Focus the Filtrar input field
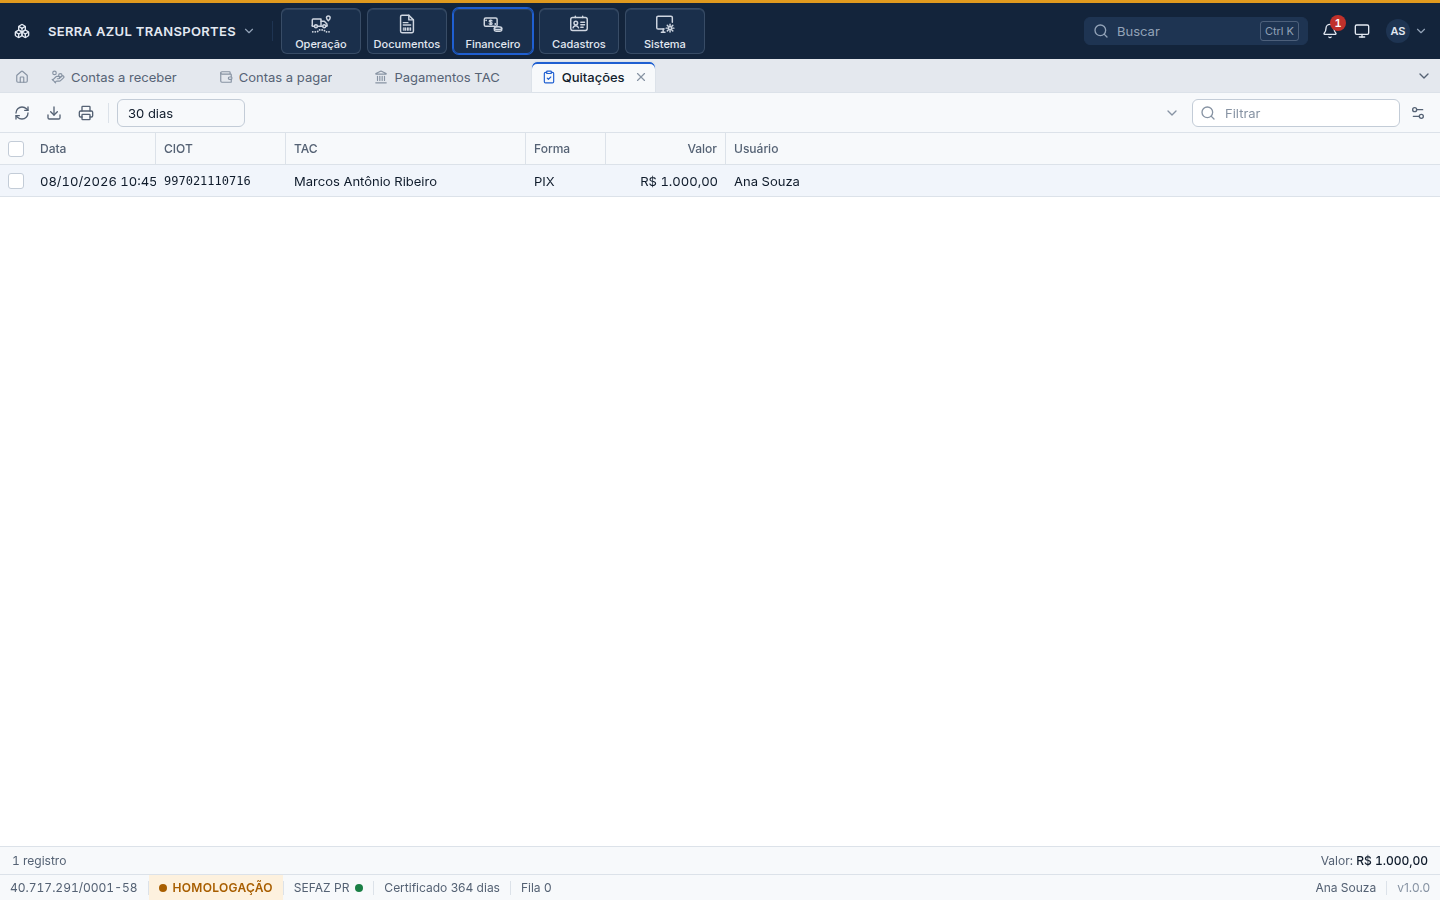1440x900 pixels. point(1296,113)
